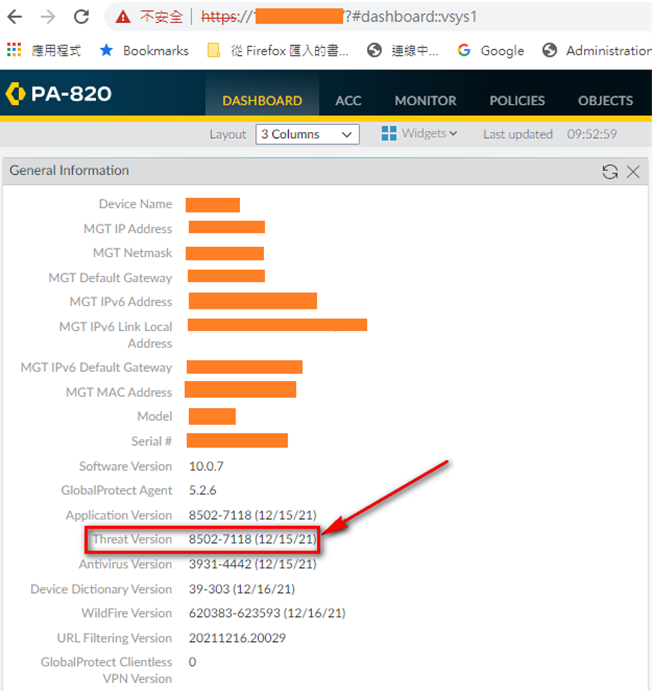Click the Palo Alto PA-820 logo
This screenshot has height=691, width=653.
59,93
